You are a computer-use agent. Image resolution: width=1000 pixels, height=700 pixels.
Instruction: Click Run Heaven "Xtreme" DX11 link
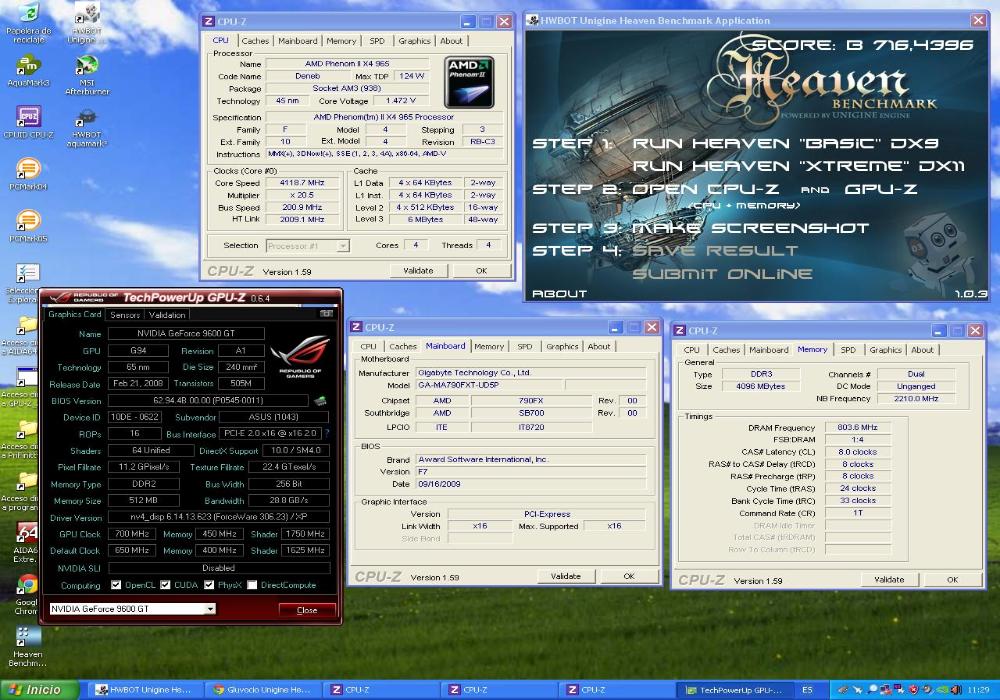coord(798,166)
